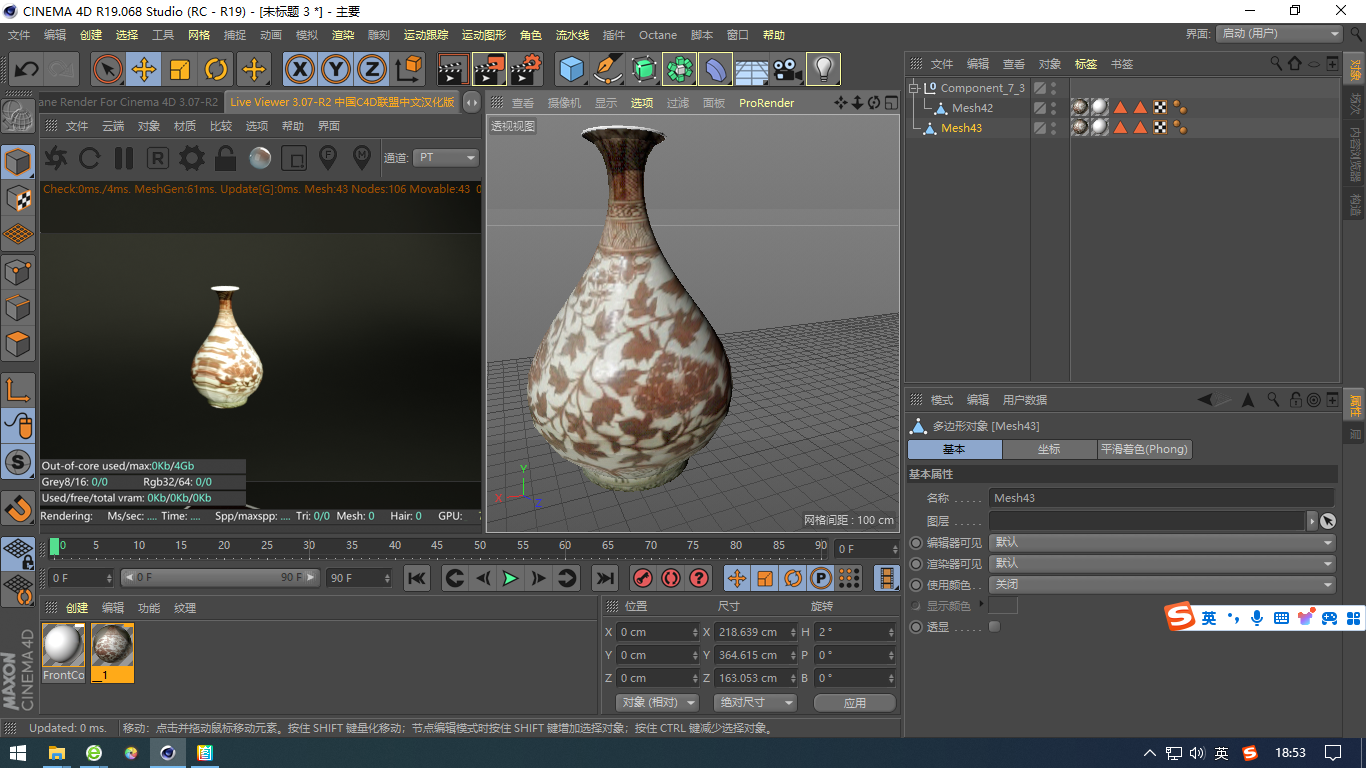Enable the 透显 checkbox
Image resolution: width=1366 pixels, height=768 pixels.
[994, 627]
